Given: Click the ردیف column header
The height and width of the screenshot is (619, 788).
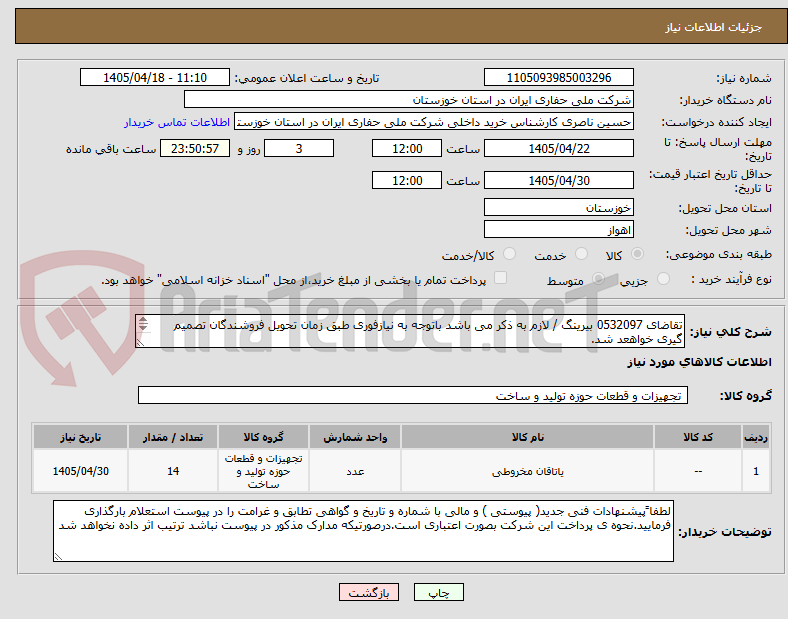Looking at the screenshot, I should click(x=756, y=437).
